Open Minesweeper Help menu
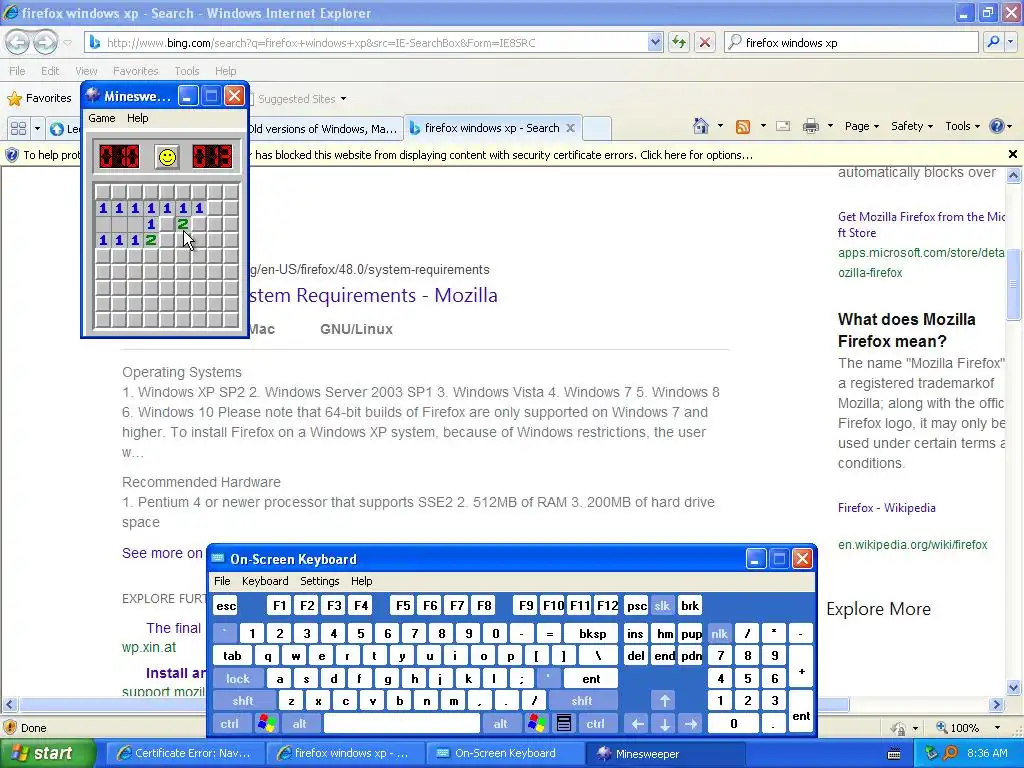The image size is (1024, 768). tap(138, 118)
